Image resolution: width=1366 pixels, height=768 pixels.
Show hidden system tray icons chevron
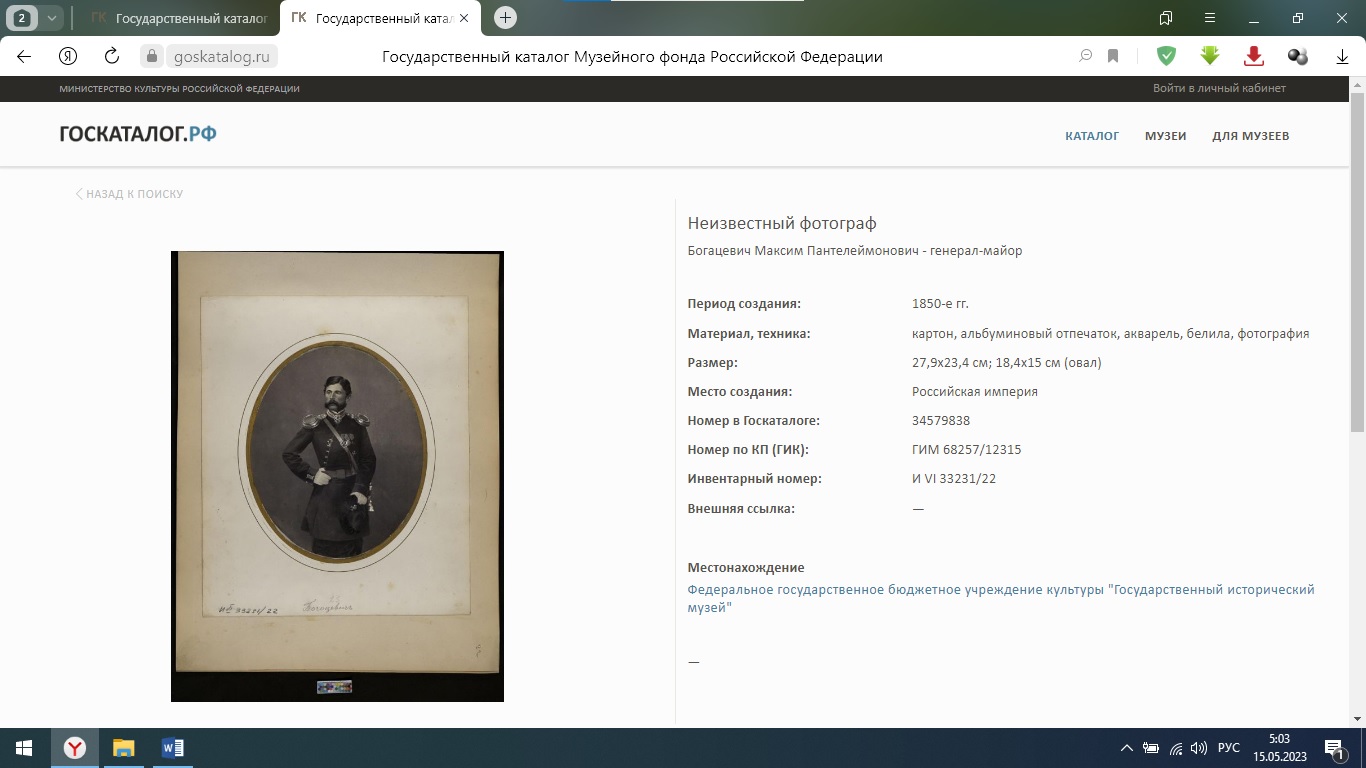(1127, 748)
